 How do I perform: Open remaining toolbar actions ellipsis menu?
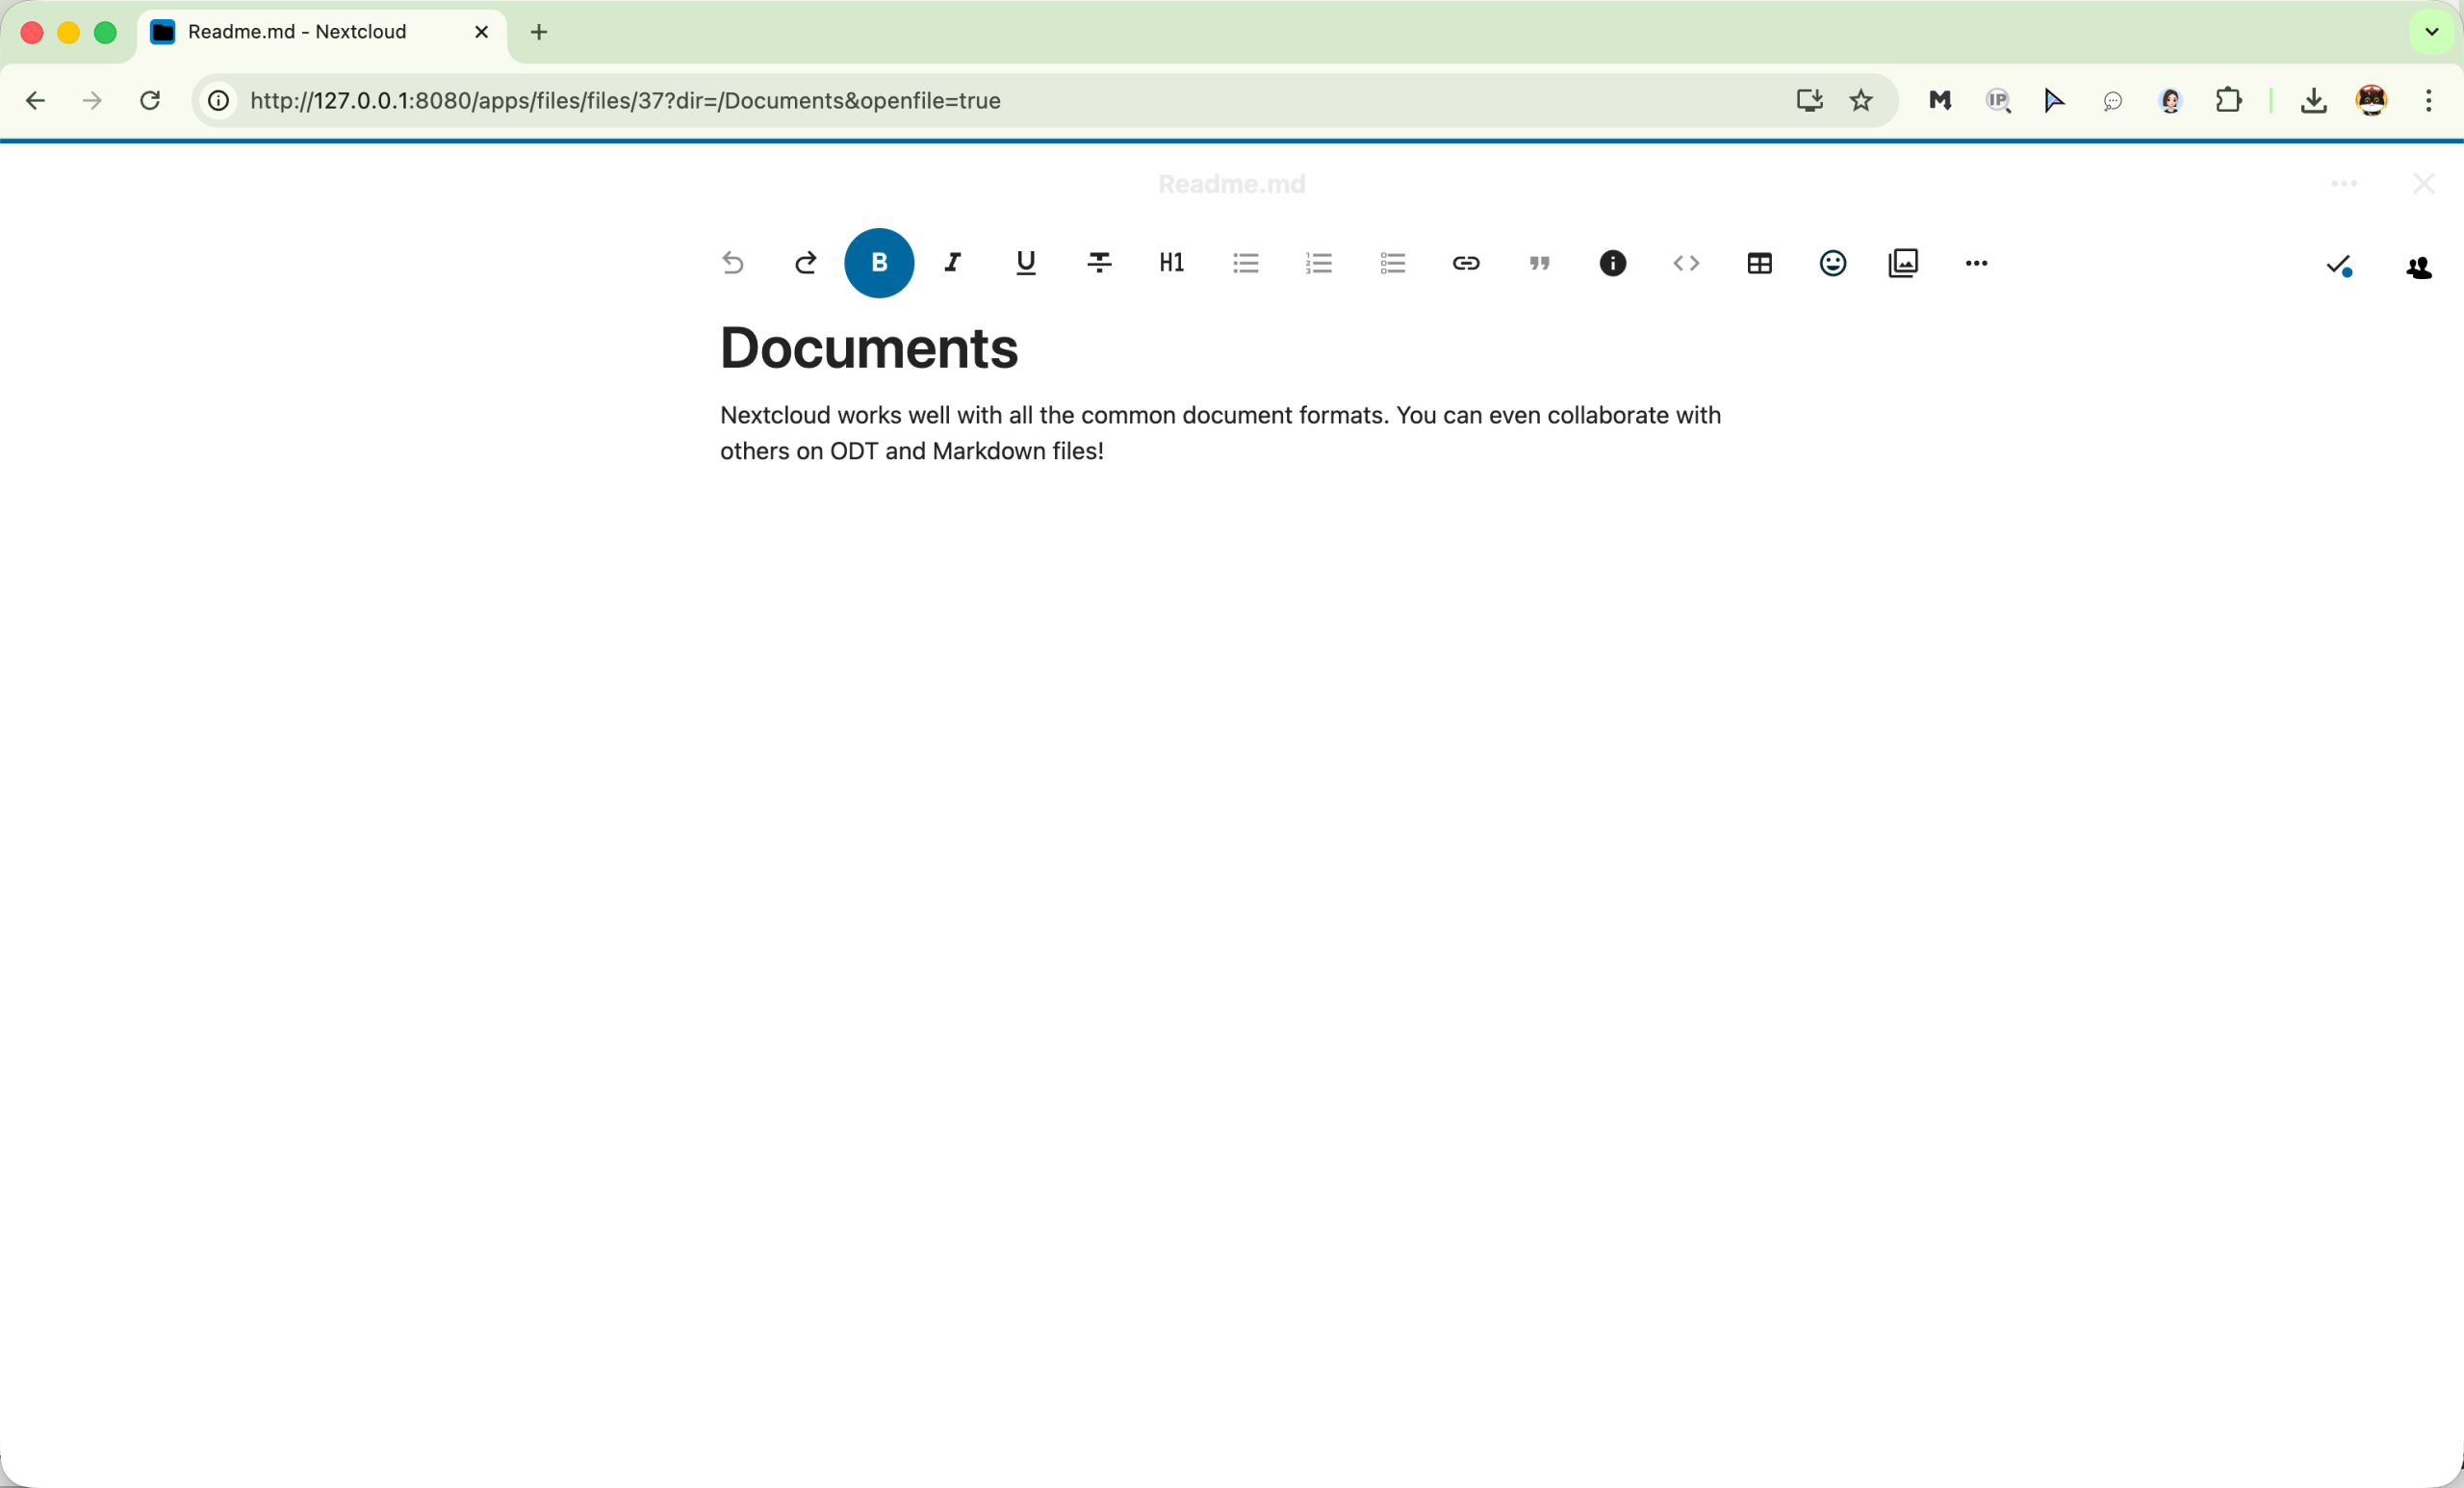(x=1976, y=263)
